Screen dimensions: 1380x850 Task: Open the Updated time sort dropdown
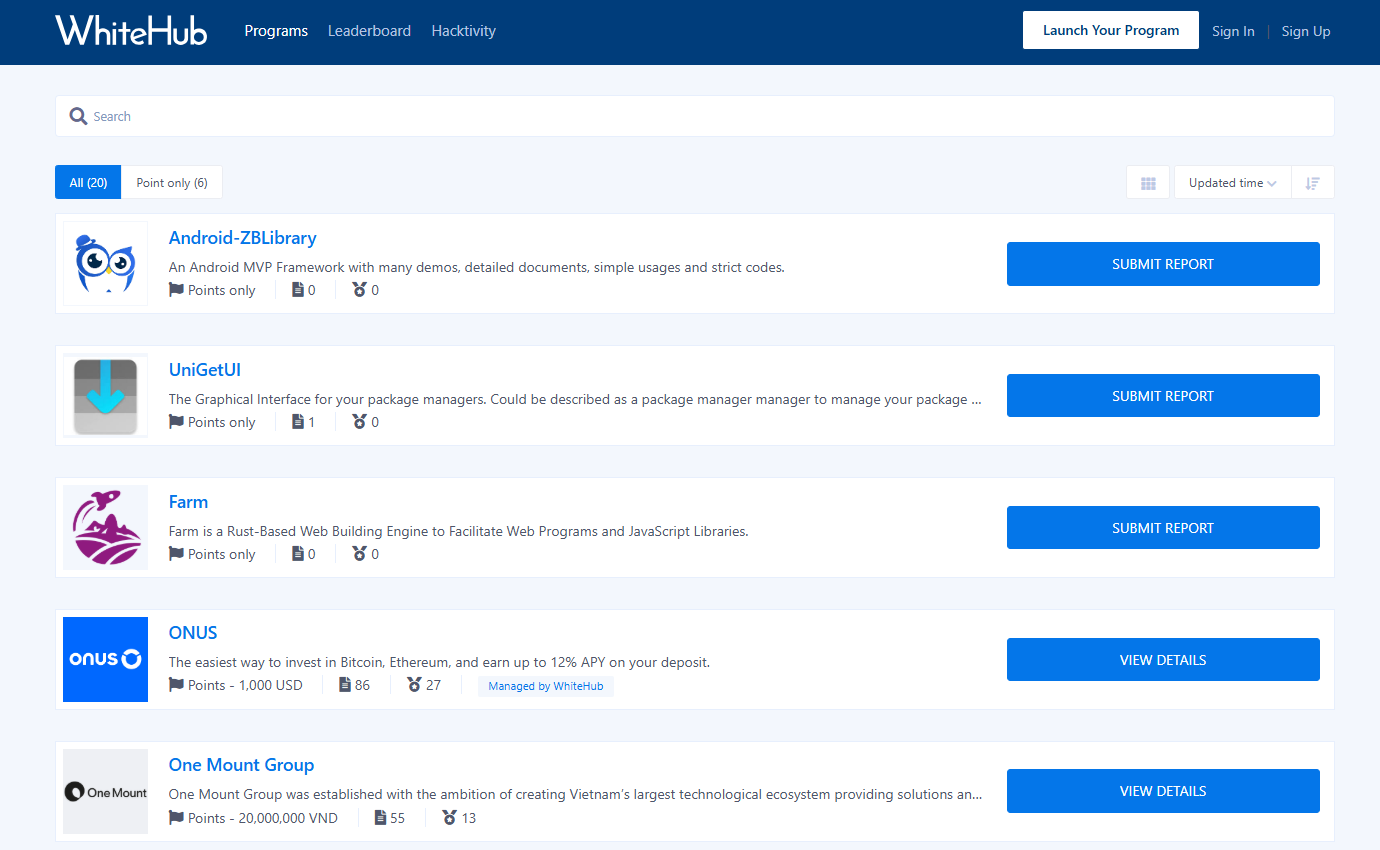point(1232,183)
